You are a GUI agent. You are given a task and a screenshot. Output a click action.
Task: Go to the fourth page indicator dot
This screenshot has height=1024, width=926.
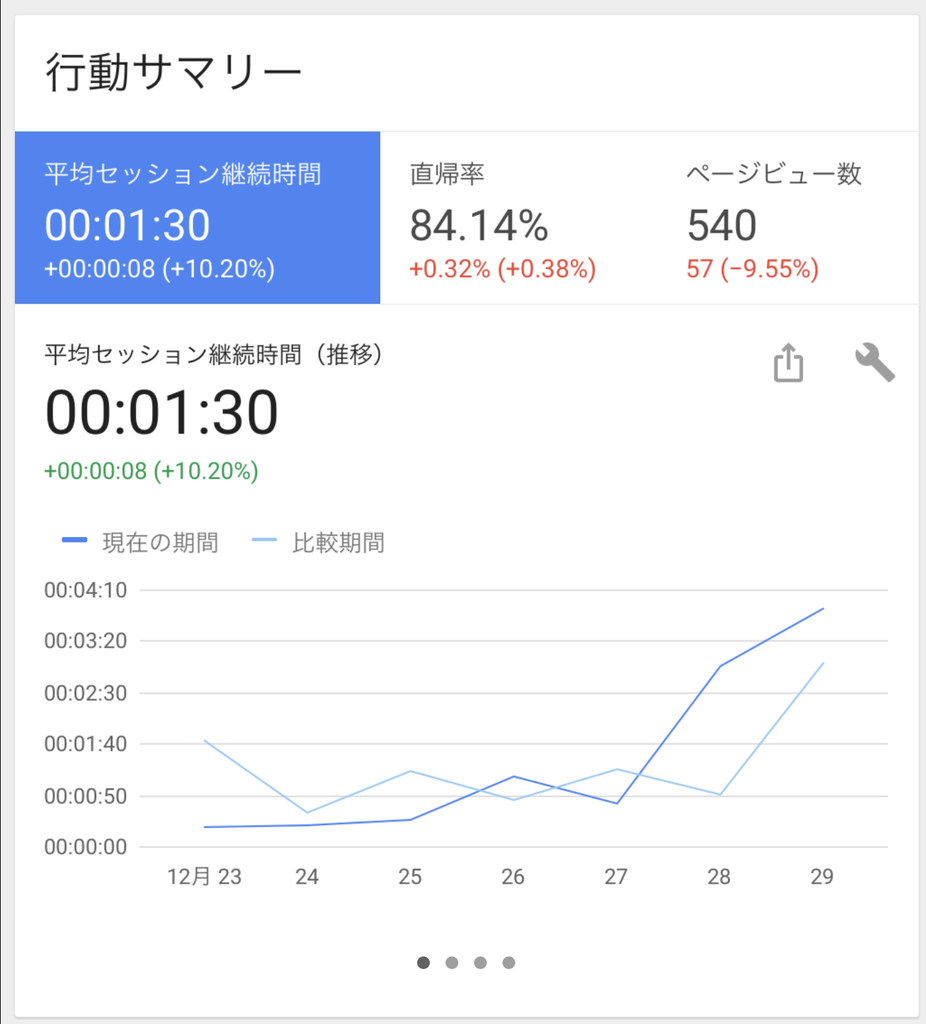point(509,963)
